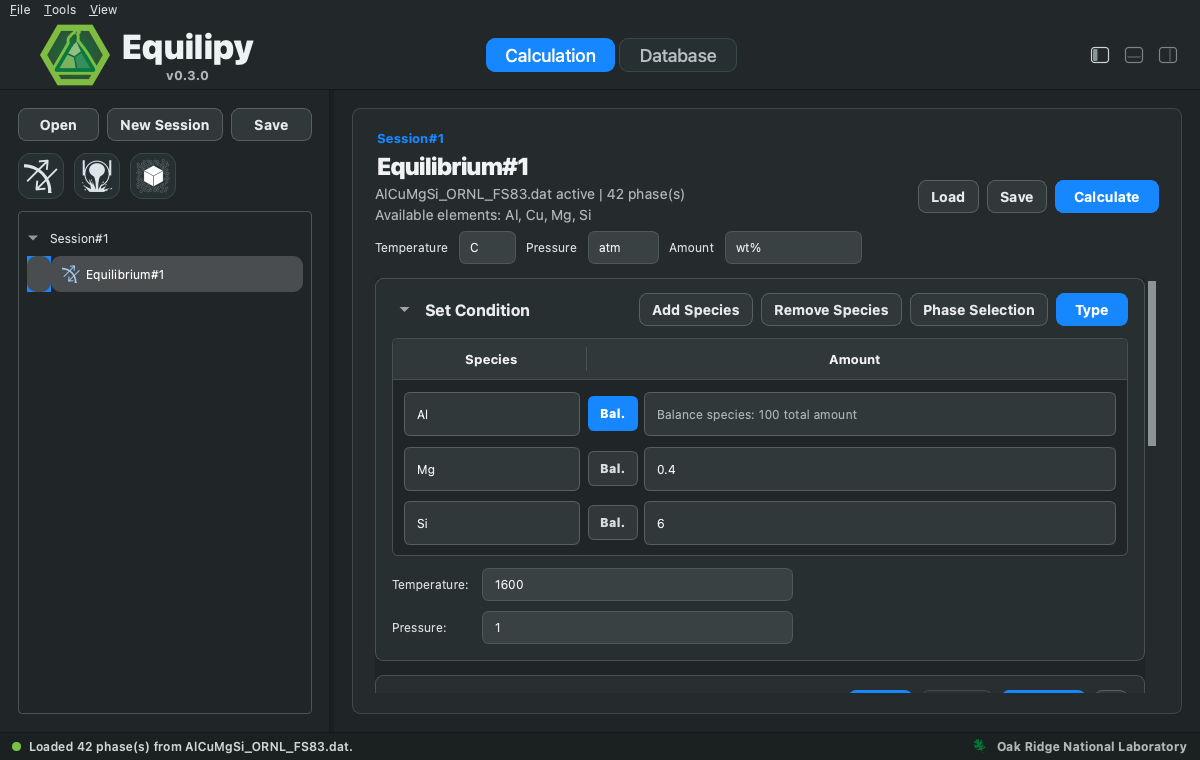Click the v0.3.0 version label
The width and height of the screenshot is (1200, 760).
coord(187,75)
